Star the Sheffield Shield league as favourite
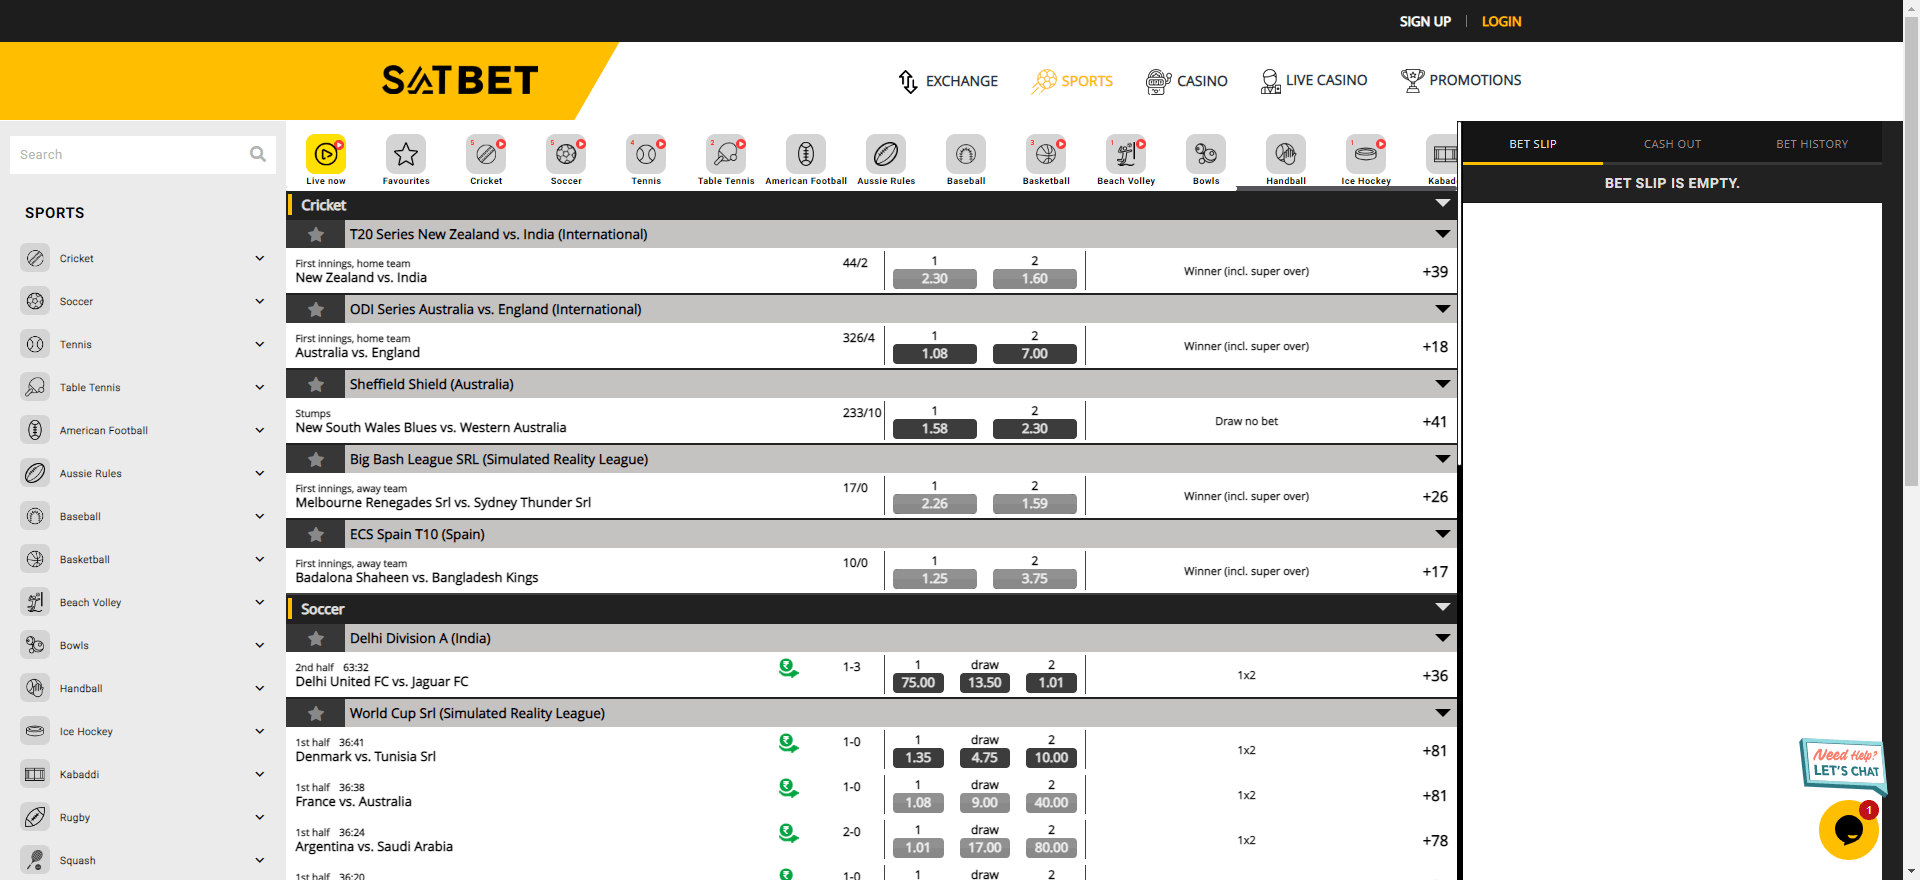 pos(316,385)
